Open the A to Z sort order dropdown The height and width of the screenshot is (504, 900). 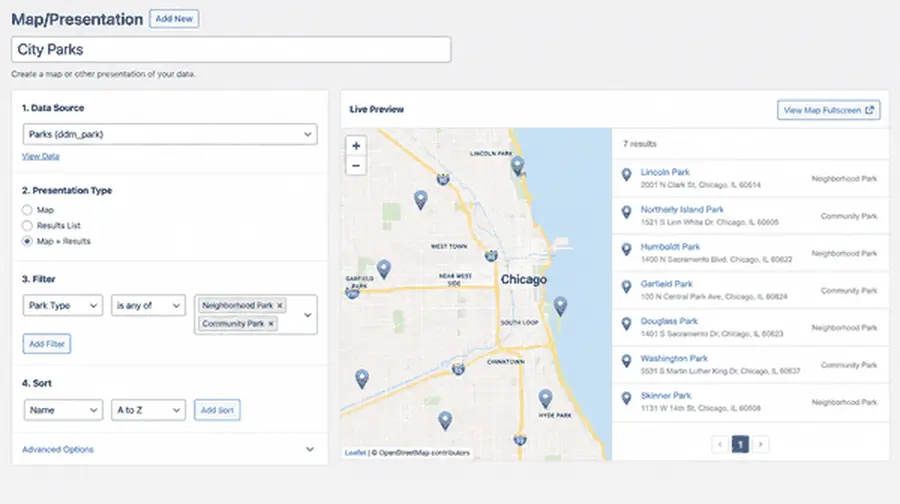point(148,410)
